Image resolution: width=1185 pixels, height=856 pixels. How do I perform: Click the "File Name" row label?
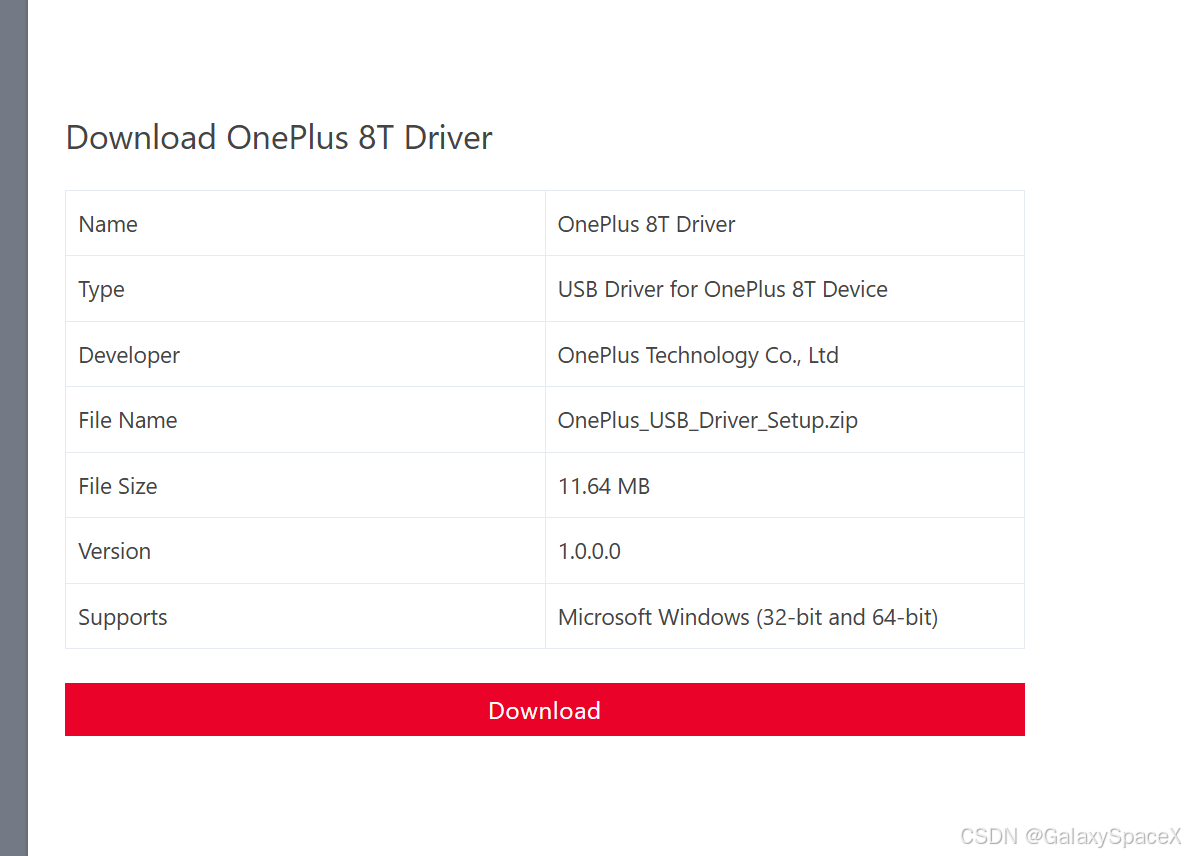point(128,420)
